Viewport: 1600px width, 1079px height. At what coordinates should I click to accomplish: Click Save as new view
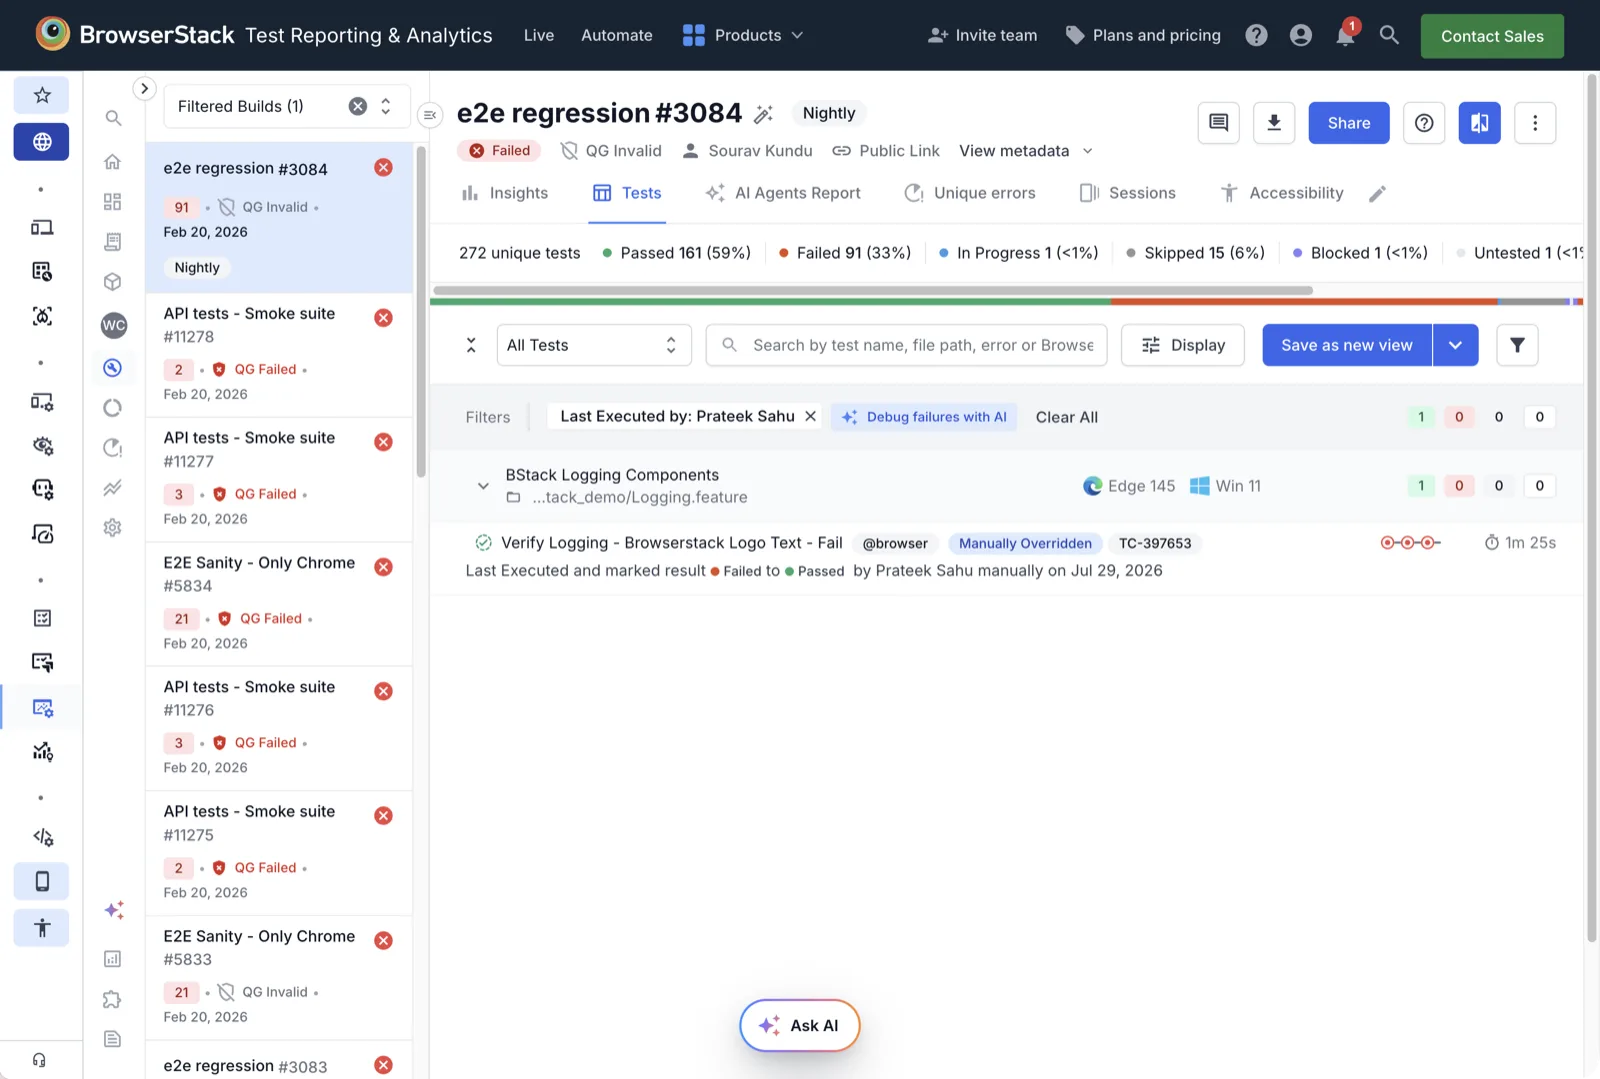click(1347, 345)
